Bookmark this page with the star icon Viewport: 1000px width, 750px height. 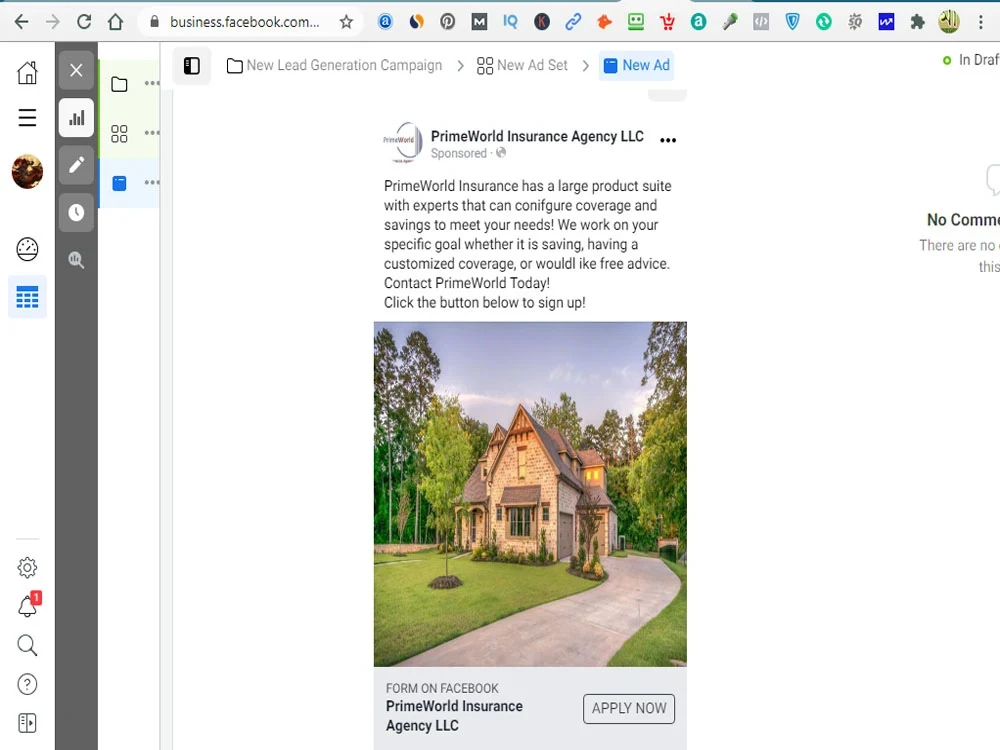(x=346, y=22)
